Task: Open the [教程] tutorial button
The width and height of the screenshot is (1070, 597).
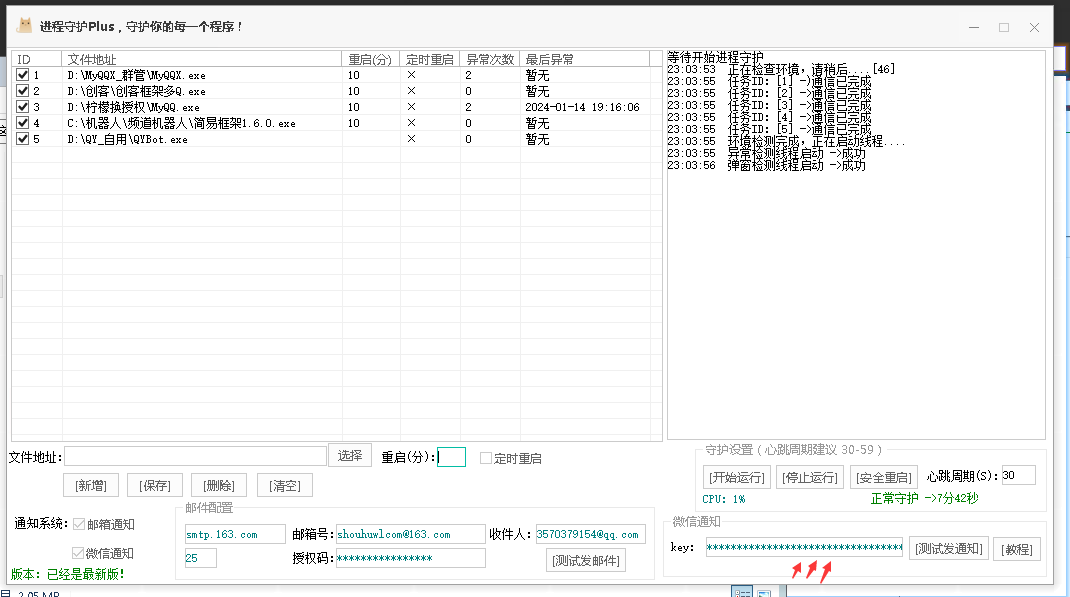Action: click(x=1017, y=549)
